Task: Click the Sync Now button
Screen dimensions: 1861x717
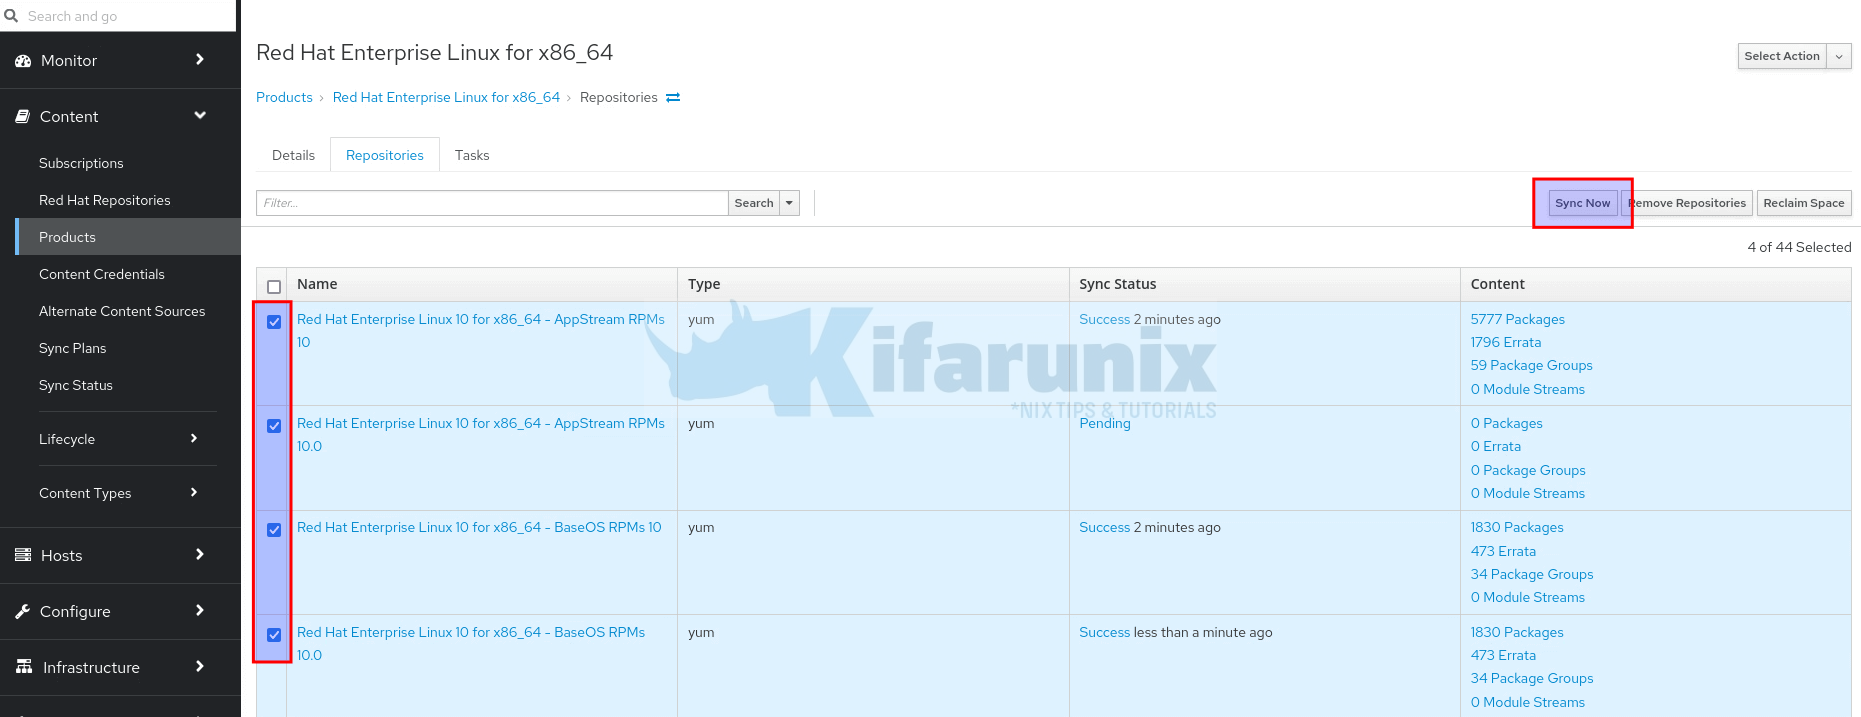Action: click(x=1582, y=203)
